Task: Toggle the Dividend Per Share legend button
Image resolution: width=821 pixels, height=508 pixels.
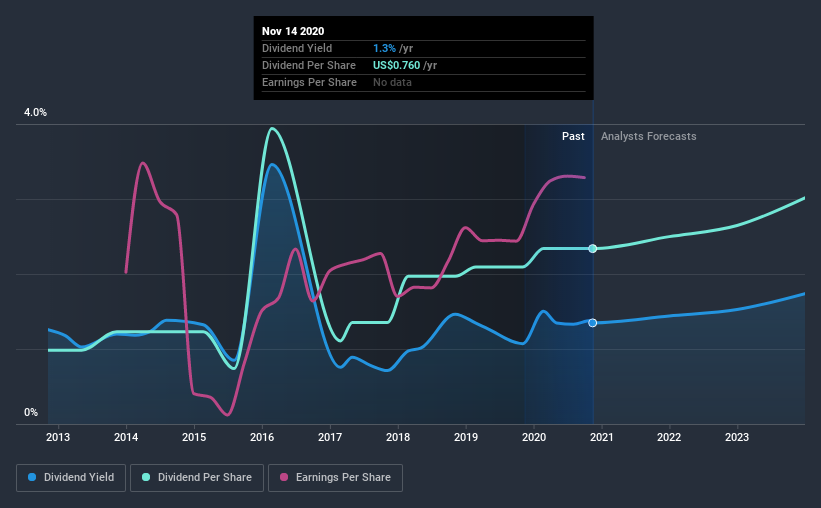Action: pos(197,478)
